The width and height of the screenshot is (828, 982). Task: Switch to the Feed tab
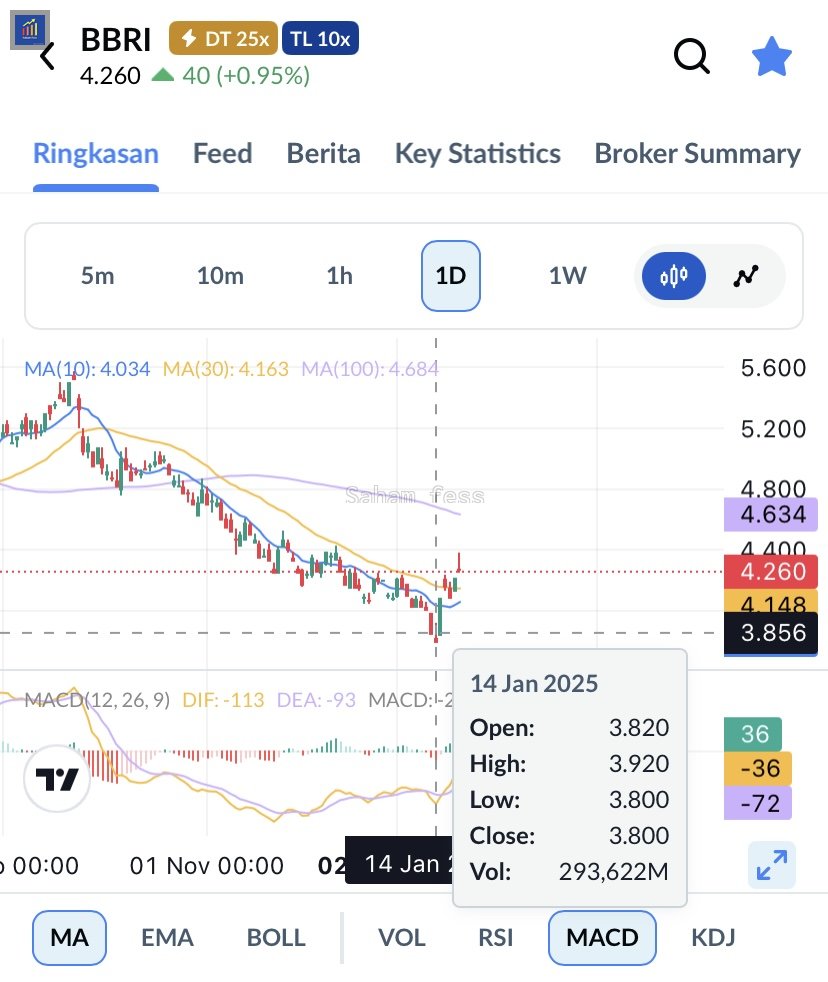tap(222, 153)
